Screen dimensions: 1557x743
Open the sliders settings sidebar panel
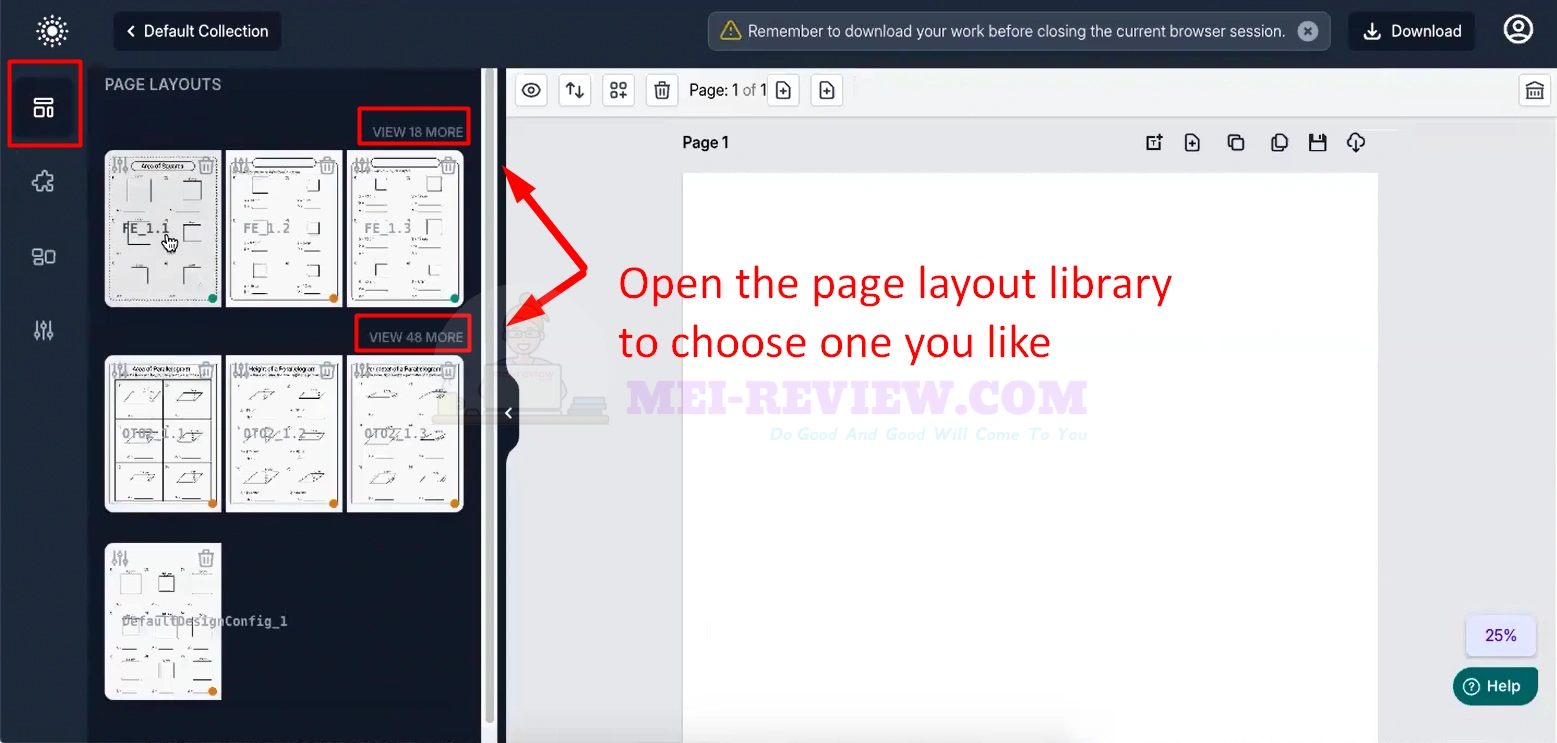(x=44, y=331)
